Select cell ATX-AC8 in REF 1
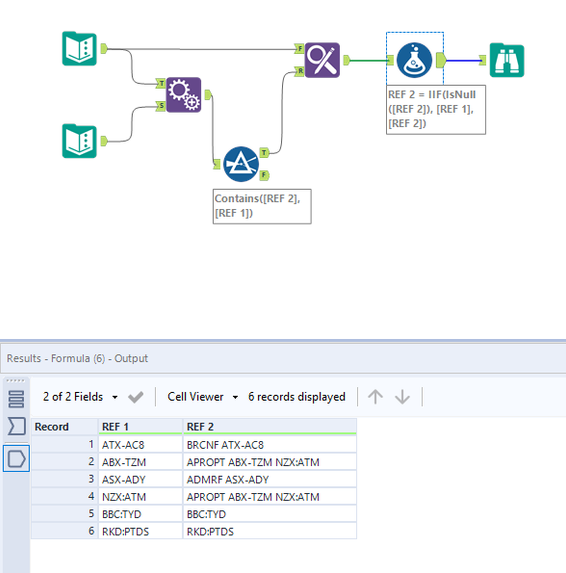 140,445
